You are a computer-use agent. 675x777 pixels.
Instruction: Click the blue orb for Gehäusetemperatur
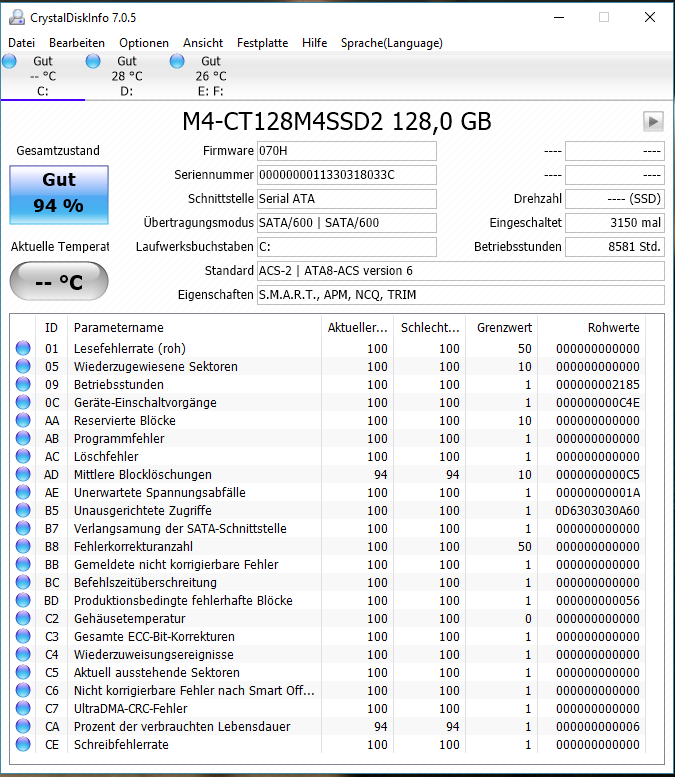tap(23, 618)
